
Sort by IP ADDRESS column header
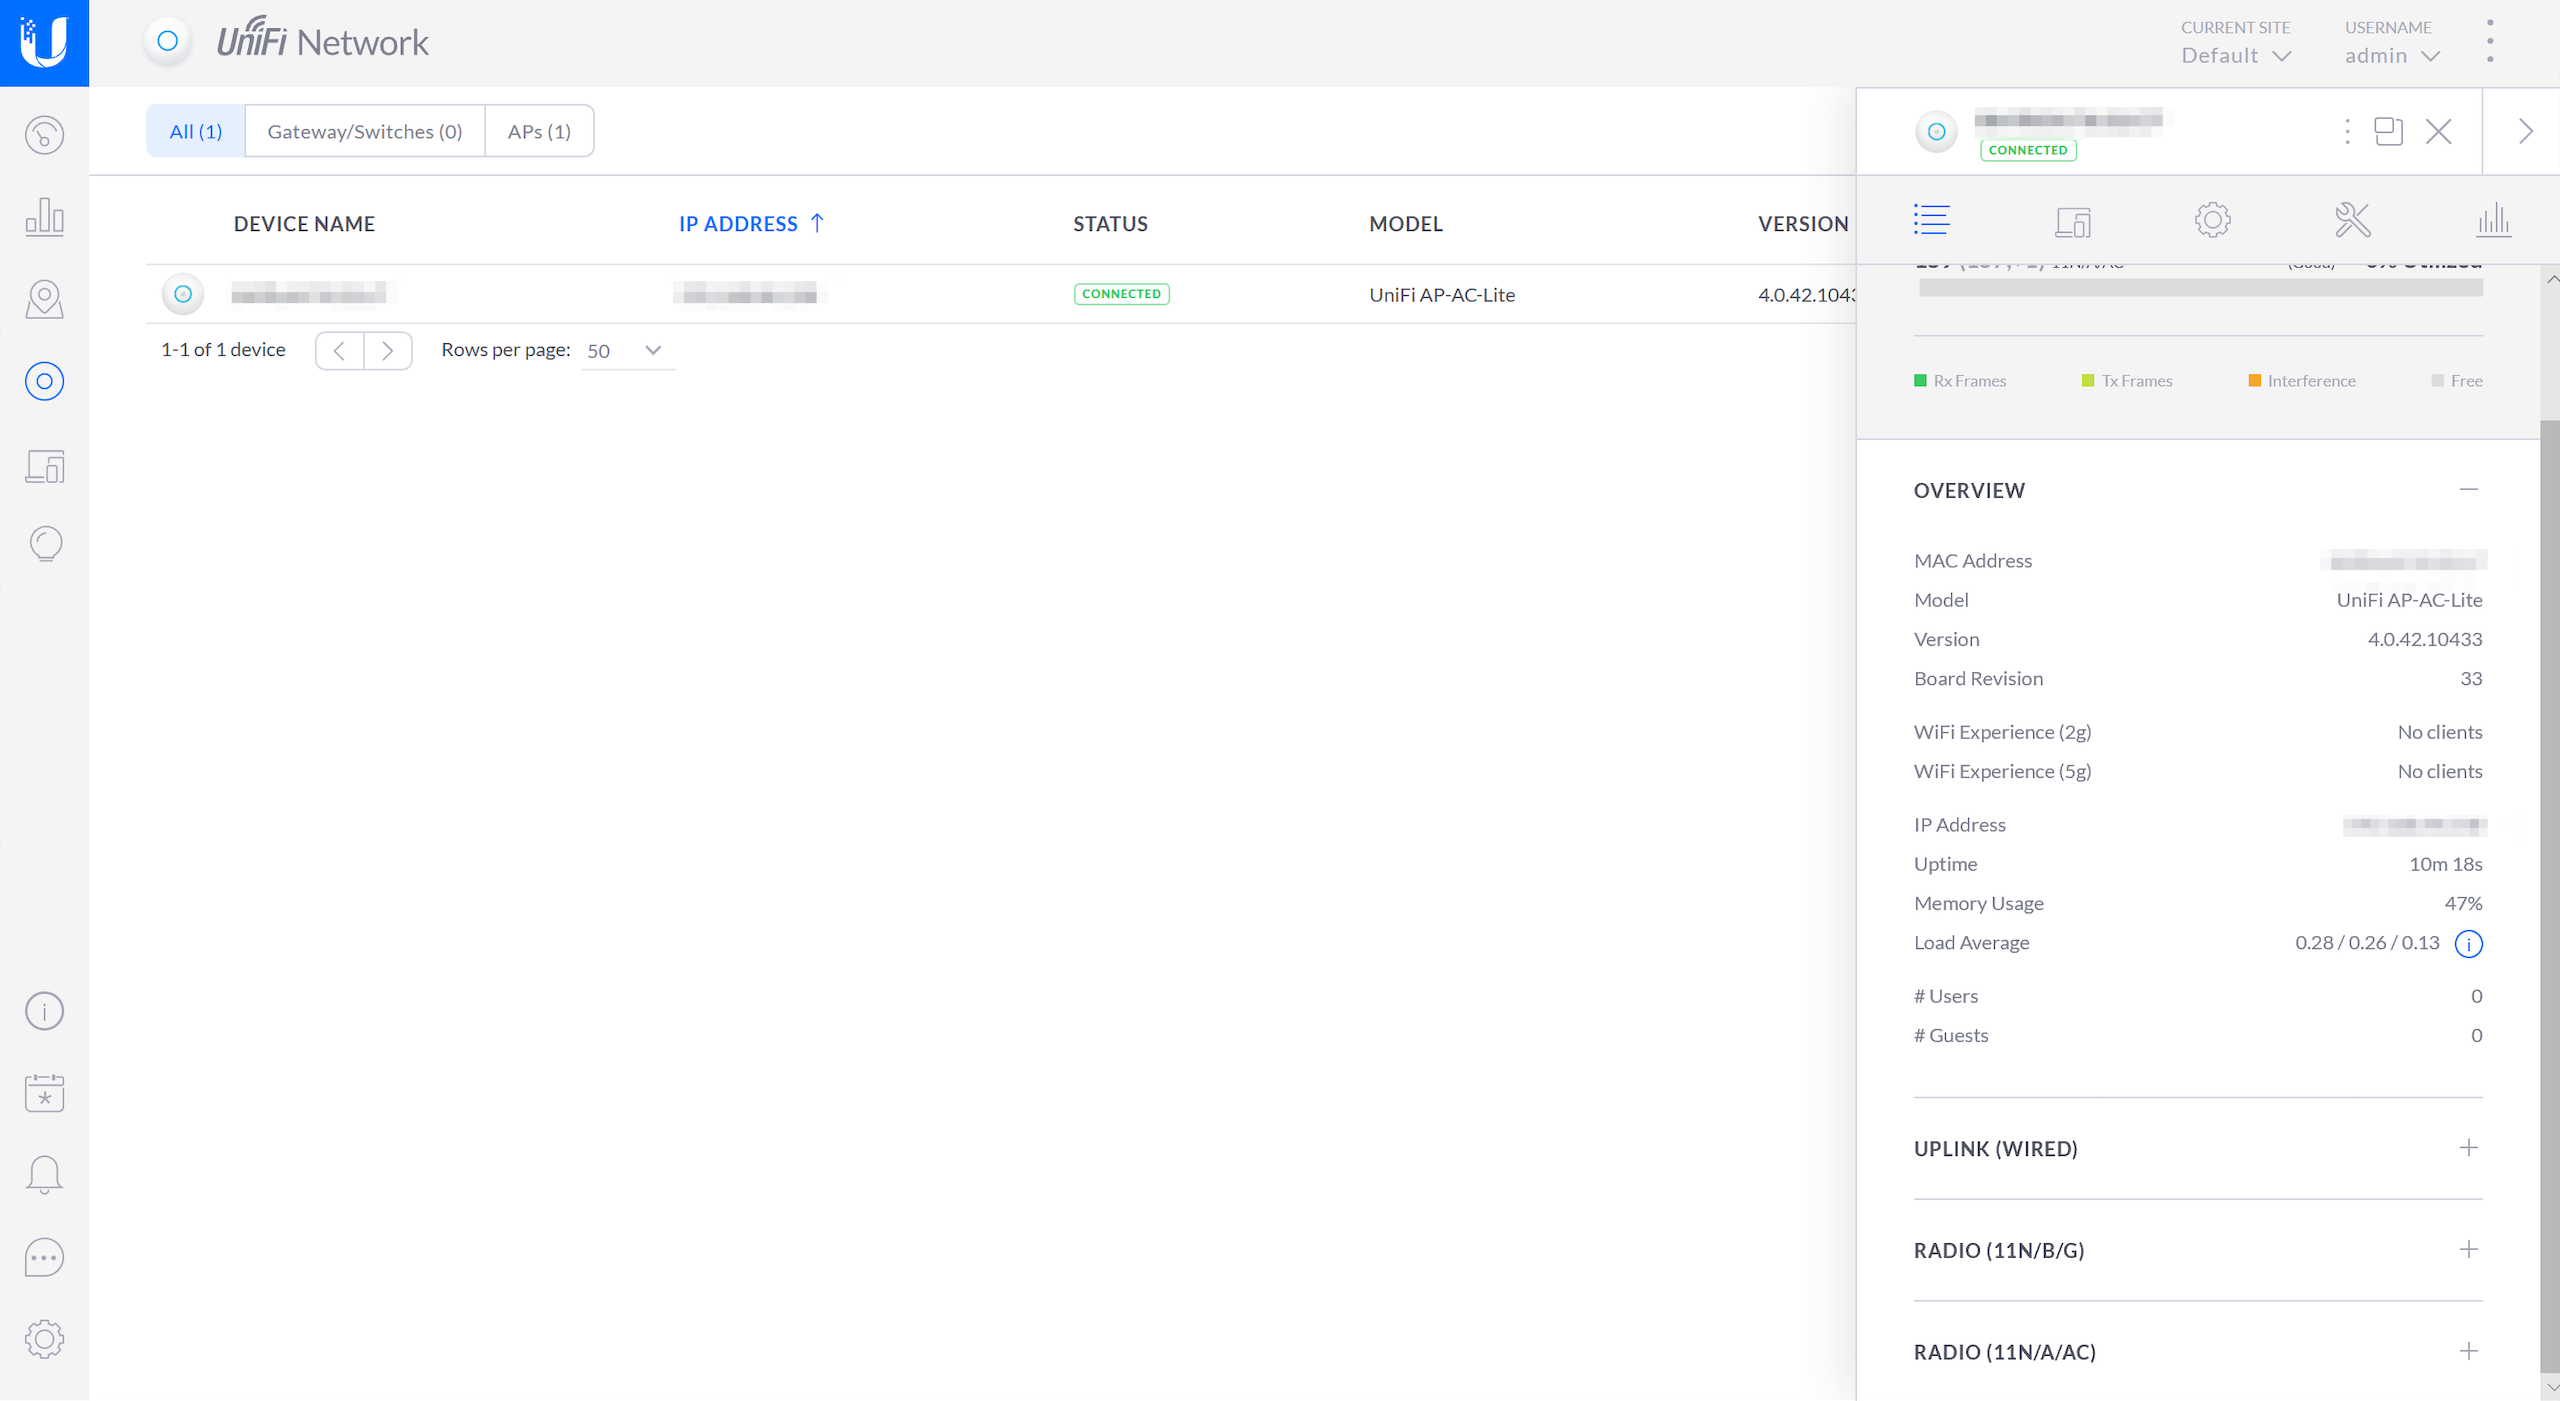coord(738,224)
